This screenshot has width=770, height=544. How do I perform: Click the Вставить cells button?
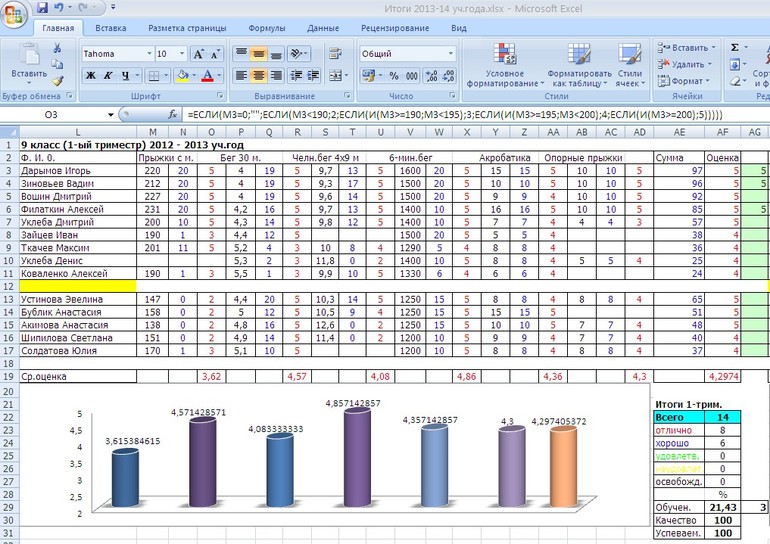687,48
